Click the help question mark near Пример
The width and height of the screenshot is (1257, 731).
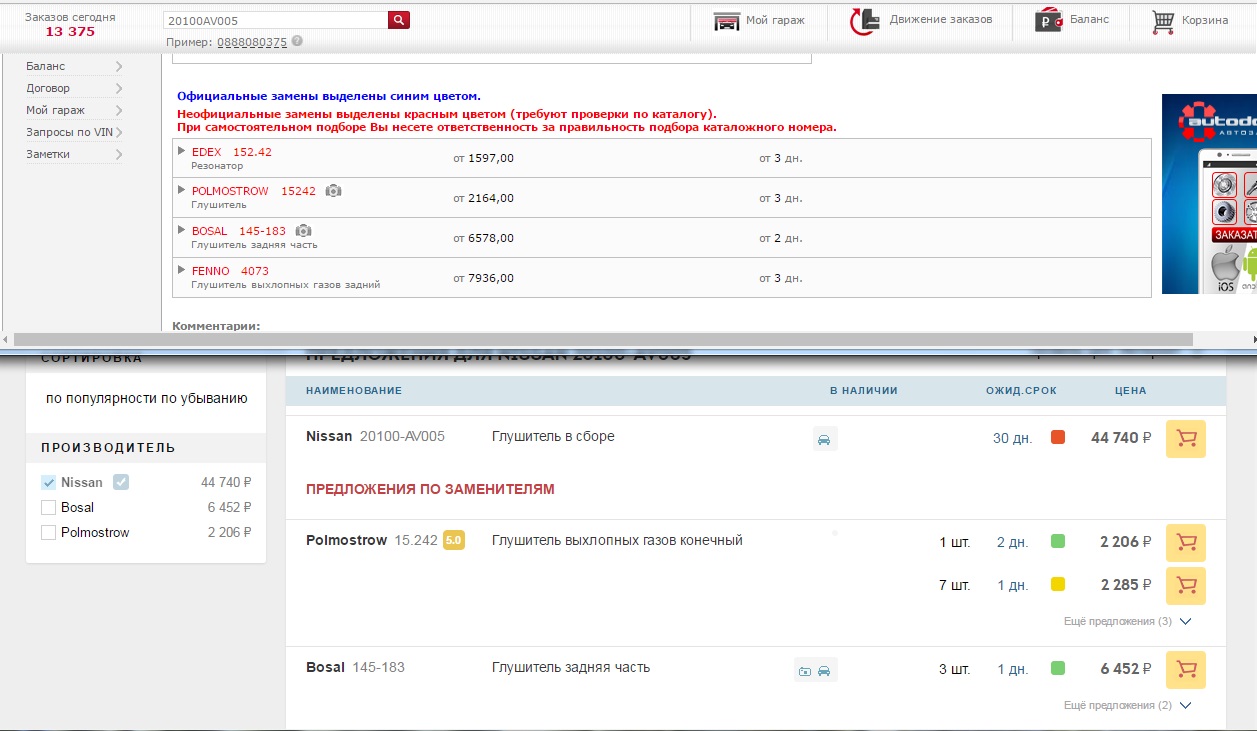point(297,42)
